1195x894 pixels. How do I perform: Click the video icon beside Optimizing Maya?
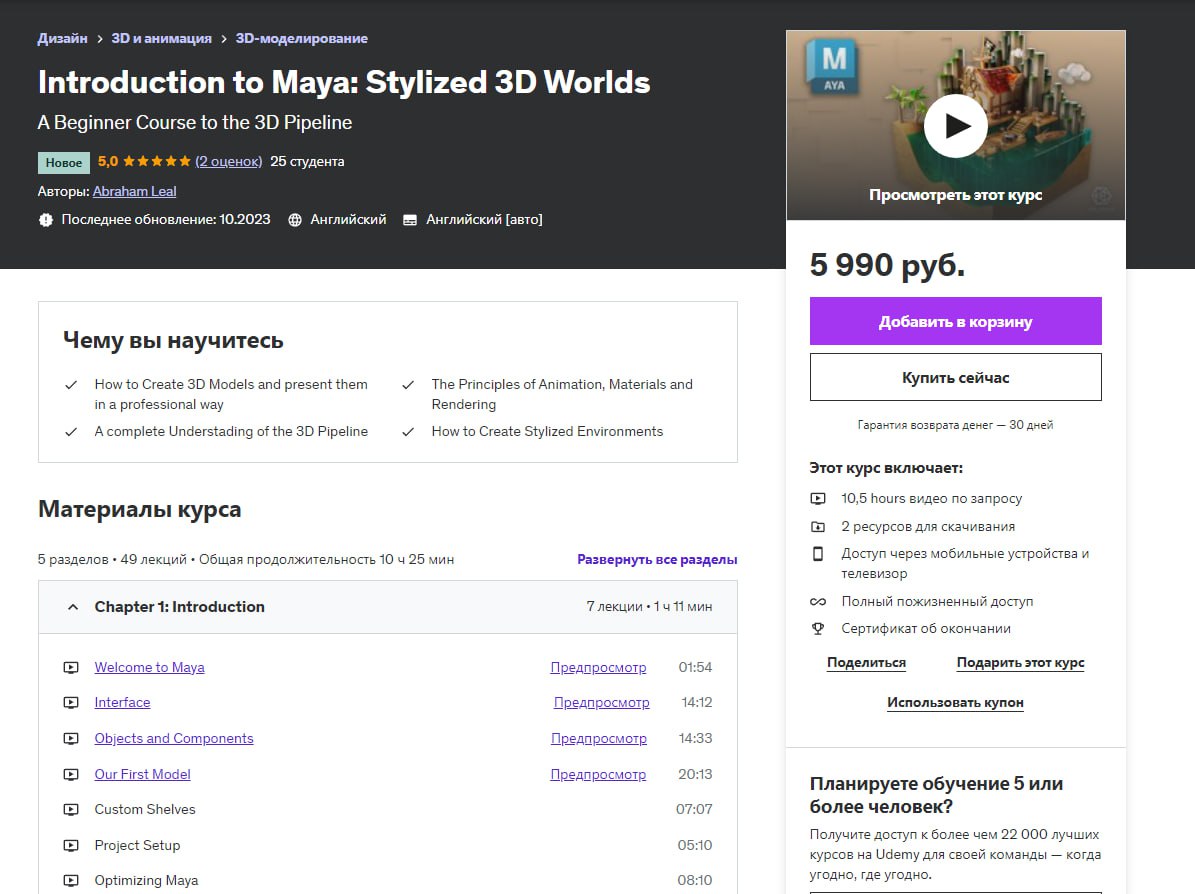point(71,880)
